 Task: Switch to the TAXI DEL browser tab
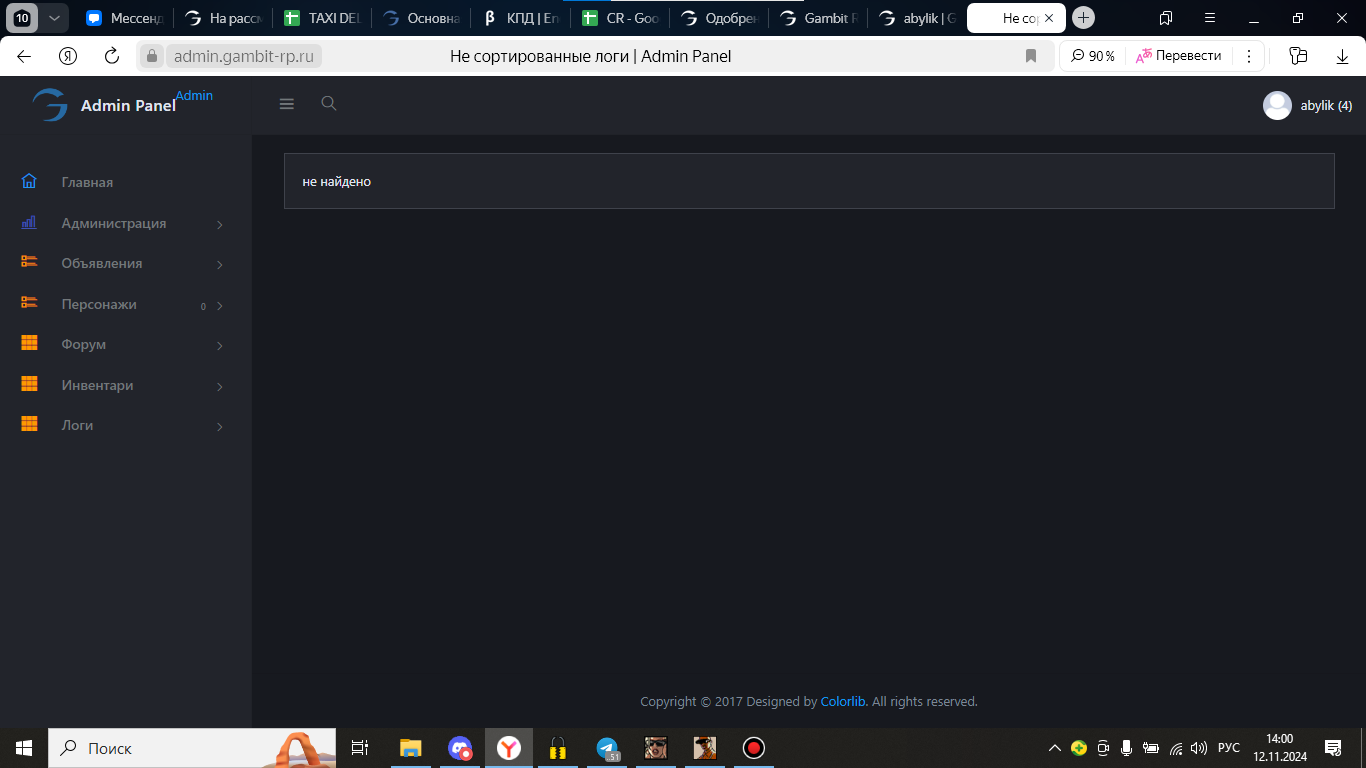[322, 18]
